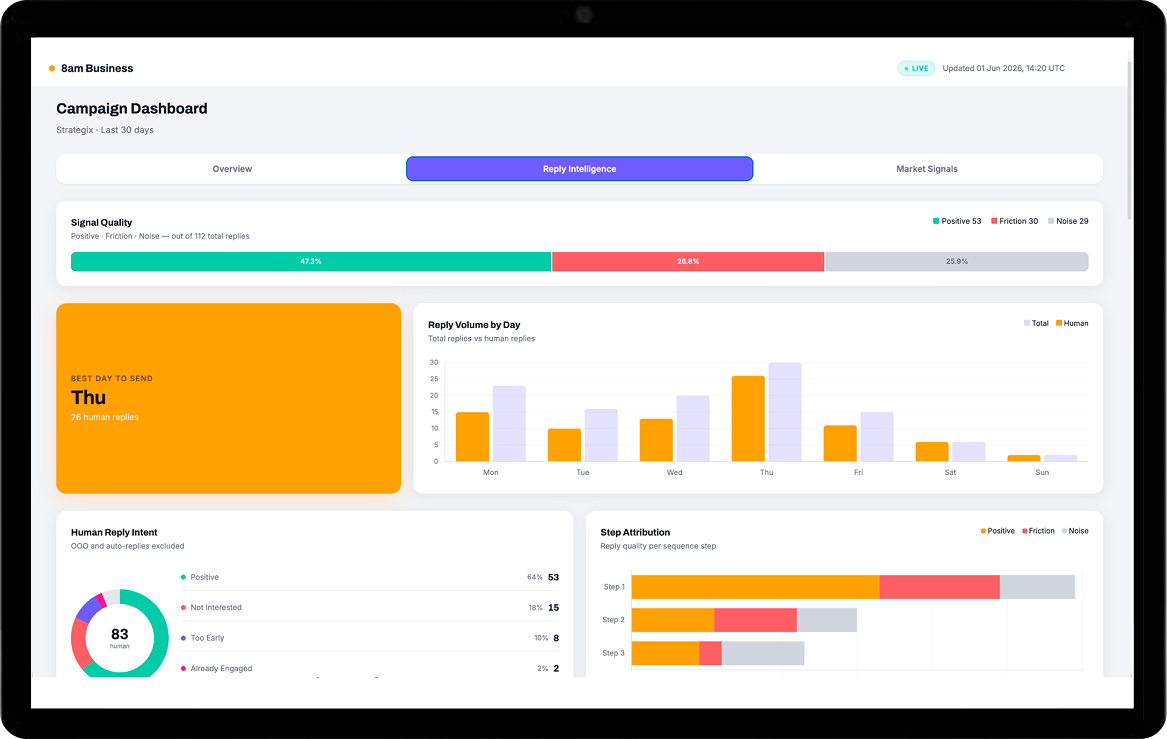Click the donut chart center showing 83 human
The image size is (1167, 739).
coord(120,637)
